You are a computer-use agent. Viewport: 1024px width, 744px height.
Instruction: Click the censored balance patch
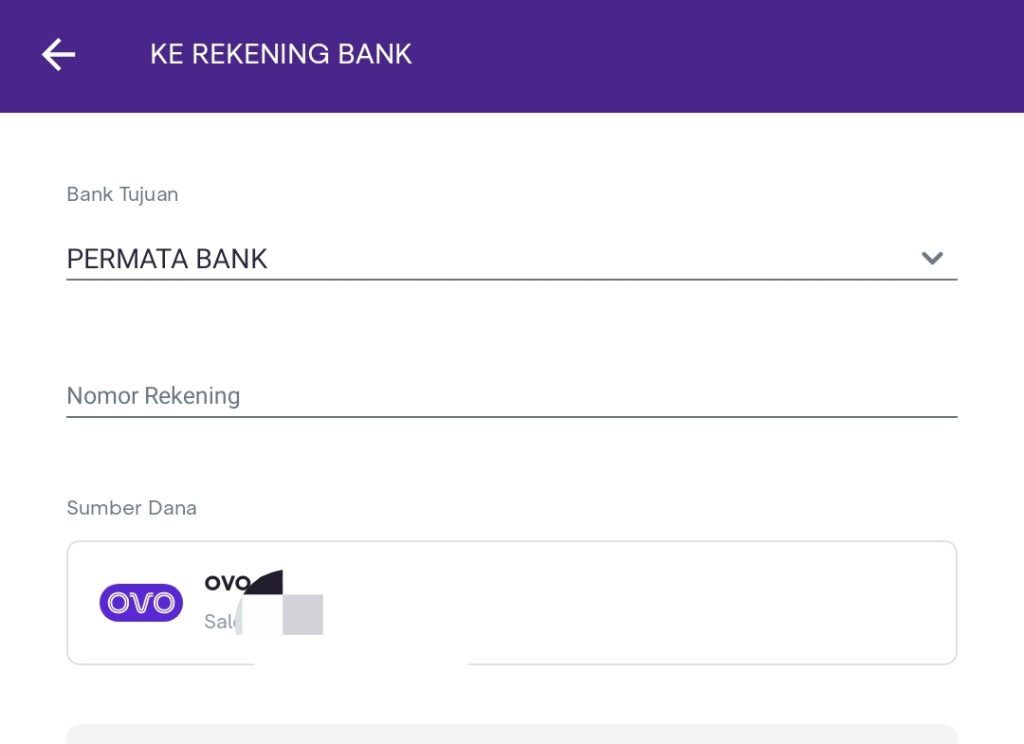pyautogui.click(x=282, y=604)
